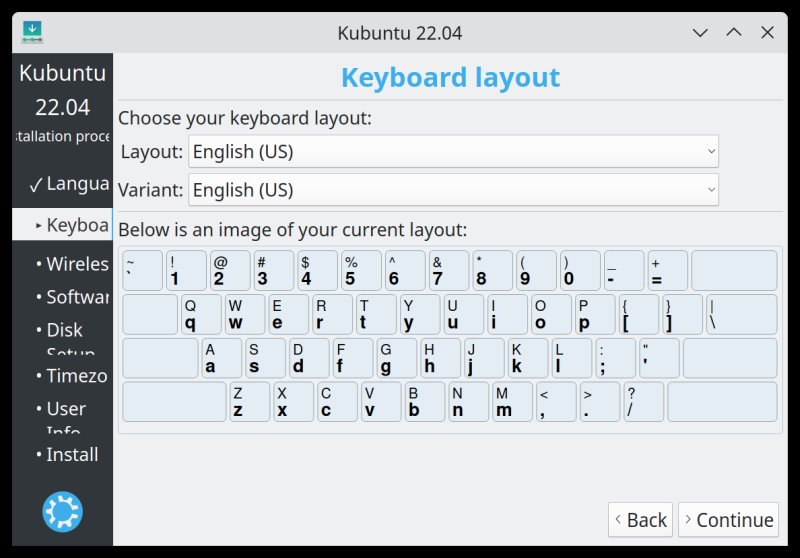Click the question mark slash key
Screen dimensions: 800x558
pos(643,402)
